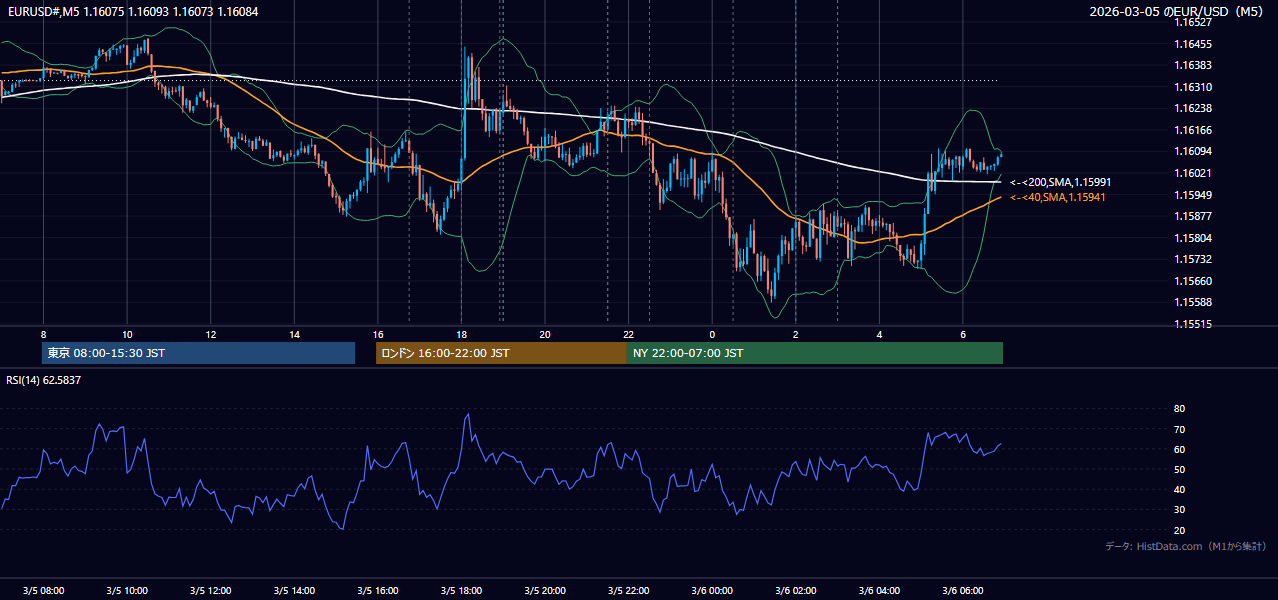Click the RSI(14) 62.5837 indicator label
Viewport: 1278px width, 600px height.
pyautogui.click(x=44, y=380)
